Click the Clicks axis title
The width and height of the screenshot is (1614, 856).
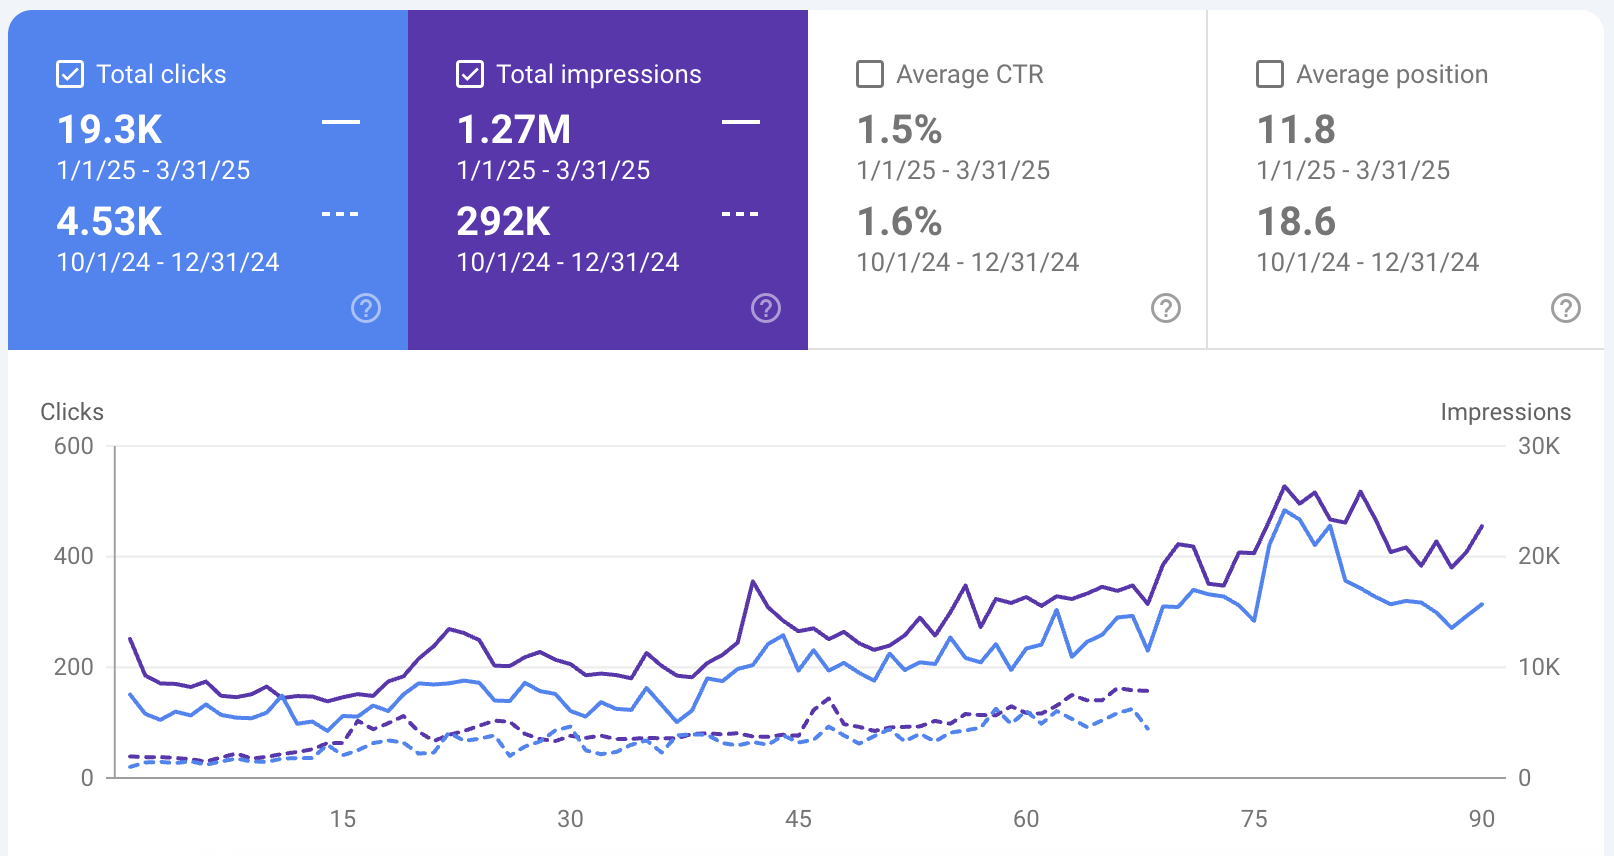click(72, 412)
